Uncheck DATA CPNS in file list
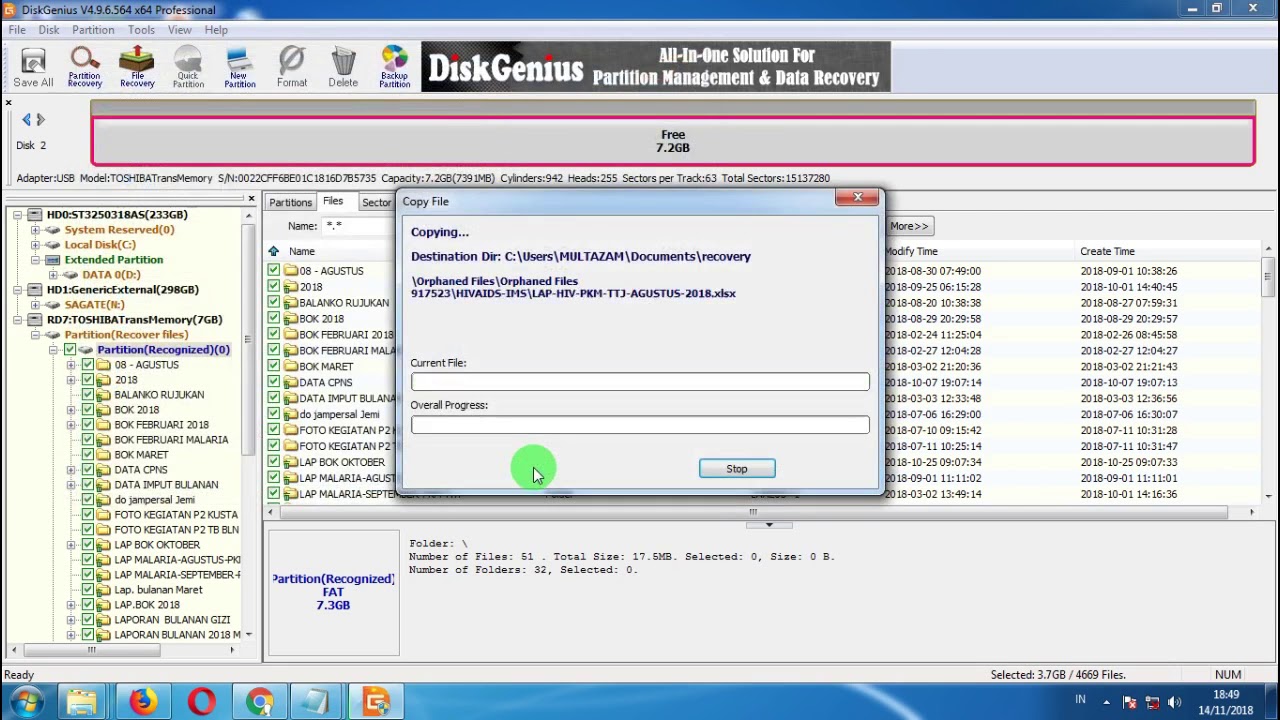The width and height of the screenshot is (1280, 720). [274, 382]
